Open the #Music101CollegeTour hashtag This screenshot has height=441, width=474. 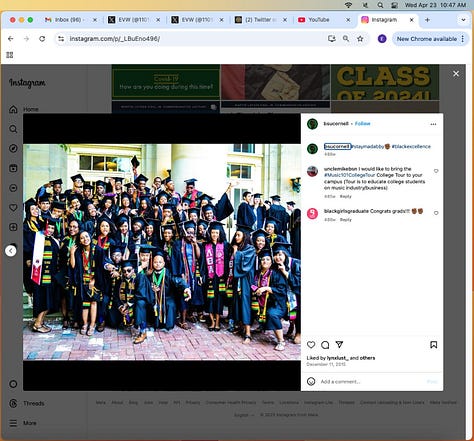pyautogui.click(x=350, y=175)
